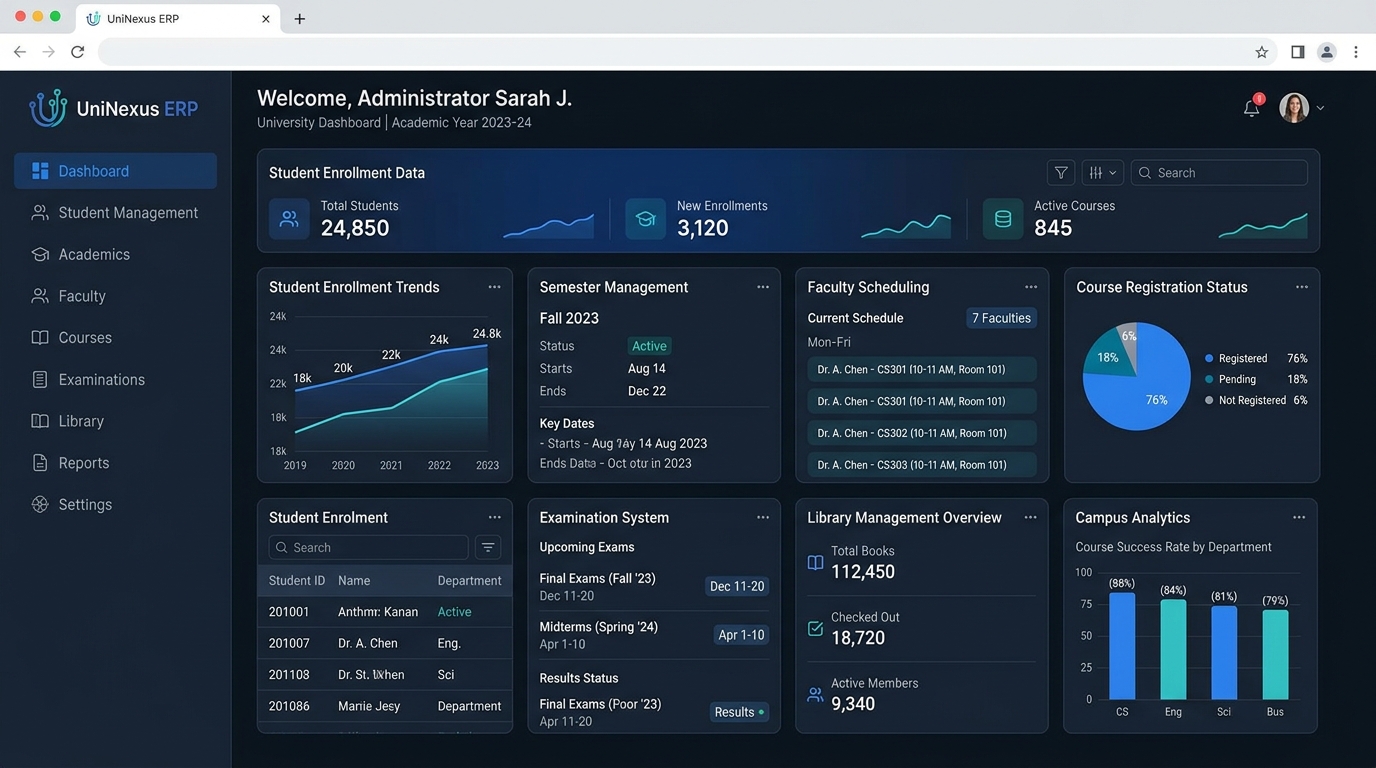Open Course Registration Status options menu

coord(1302,287)
